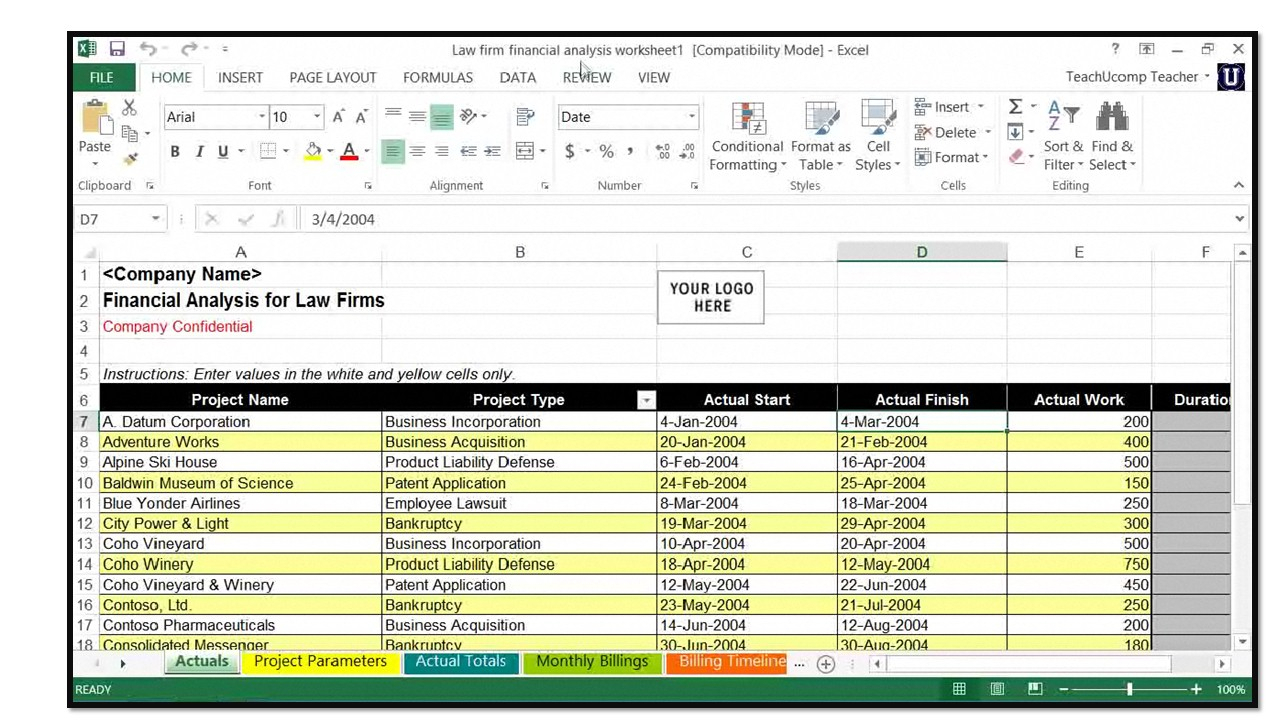Click the AutoSum sigma icon
This screenshot has height=720, width=1280.
click(x=1015, y=107)
